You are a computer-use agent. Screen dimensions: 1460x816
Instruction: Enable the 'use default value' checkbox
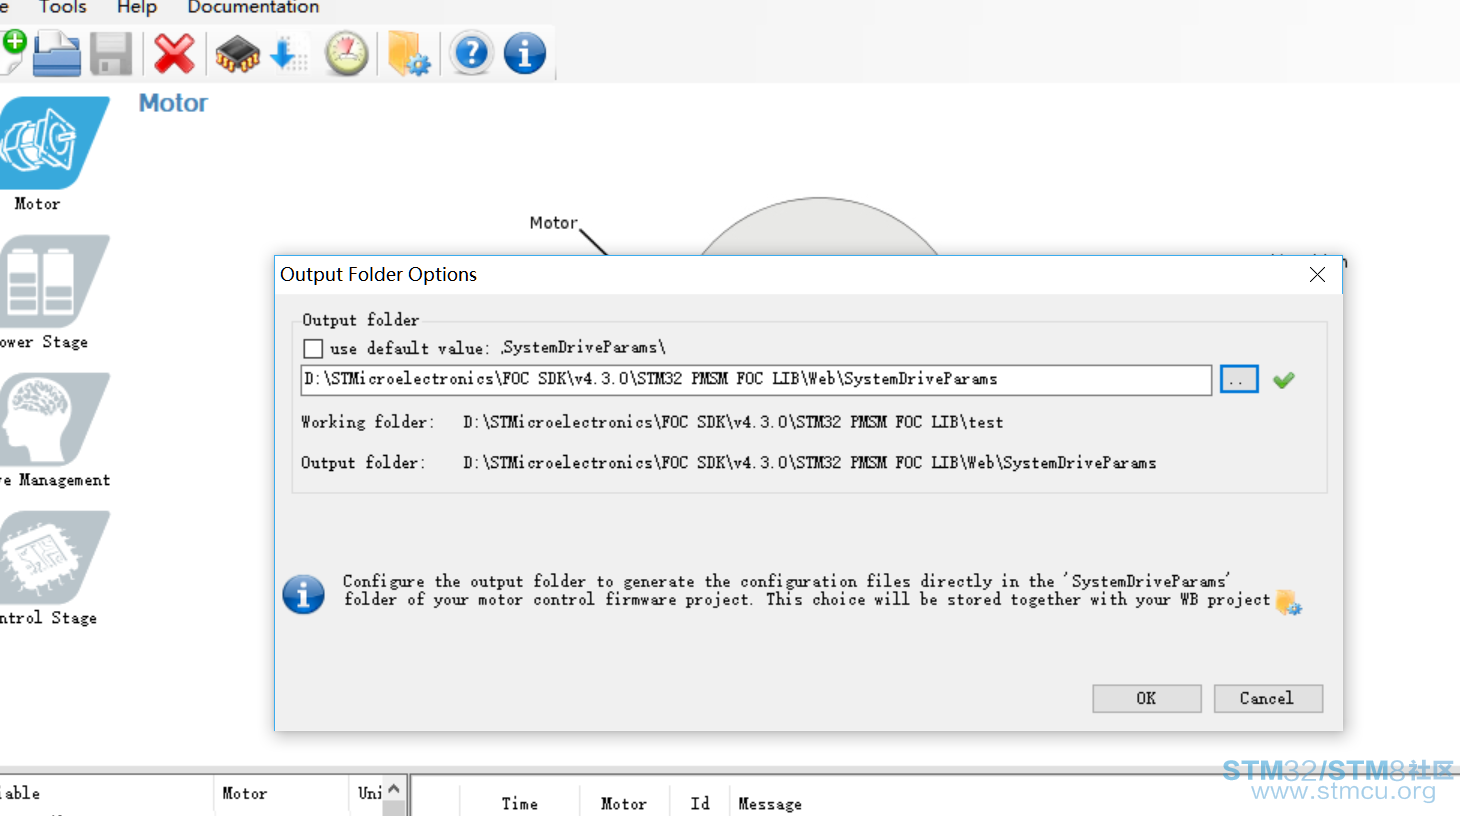click(x=313, y=349)
